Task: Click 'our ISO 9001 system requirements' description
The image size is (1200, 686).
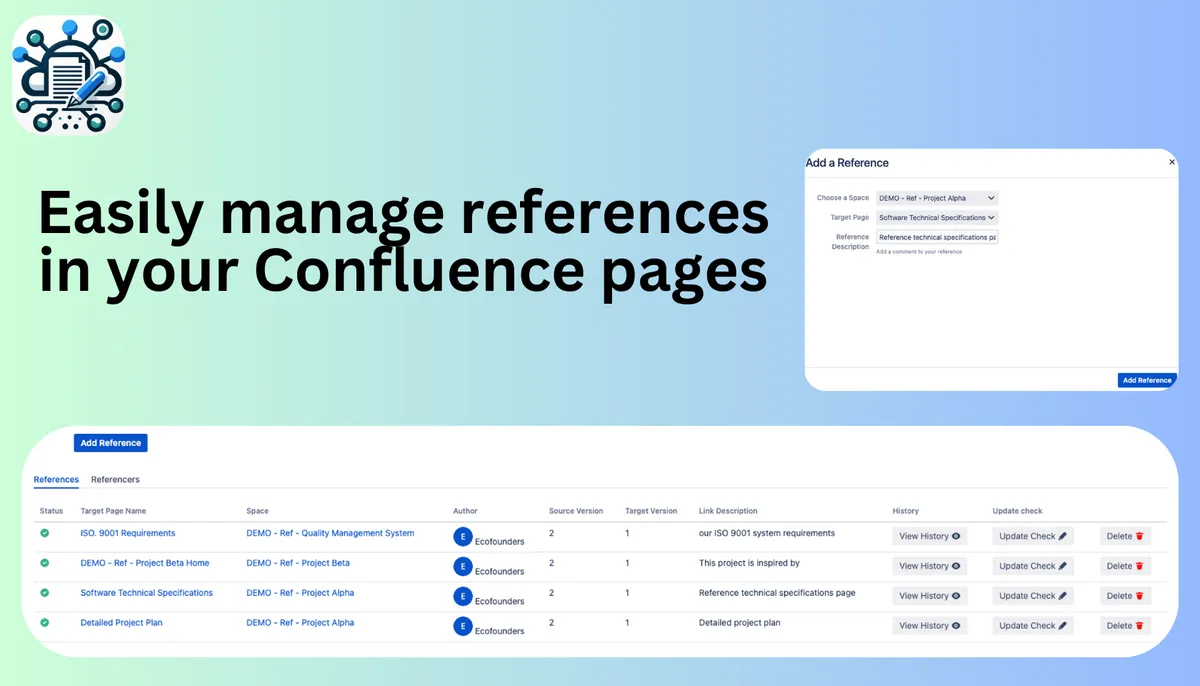Action: (x=767, y=533)
